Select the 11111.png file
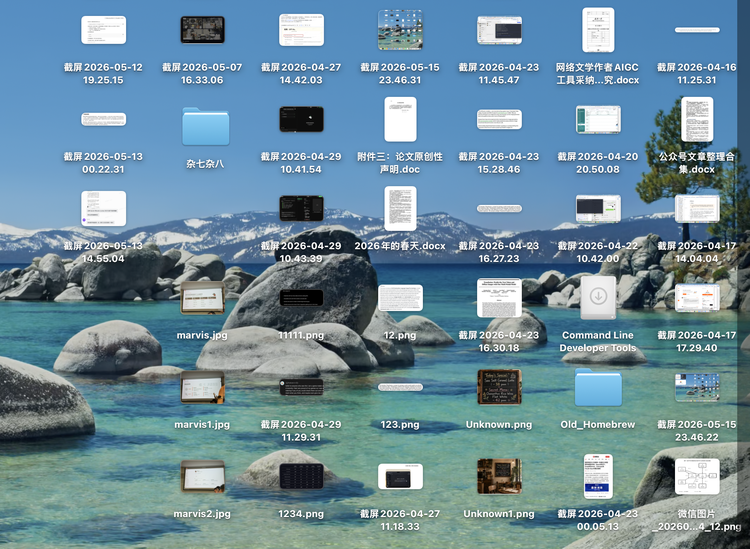 tap(301, 297)
